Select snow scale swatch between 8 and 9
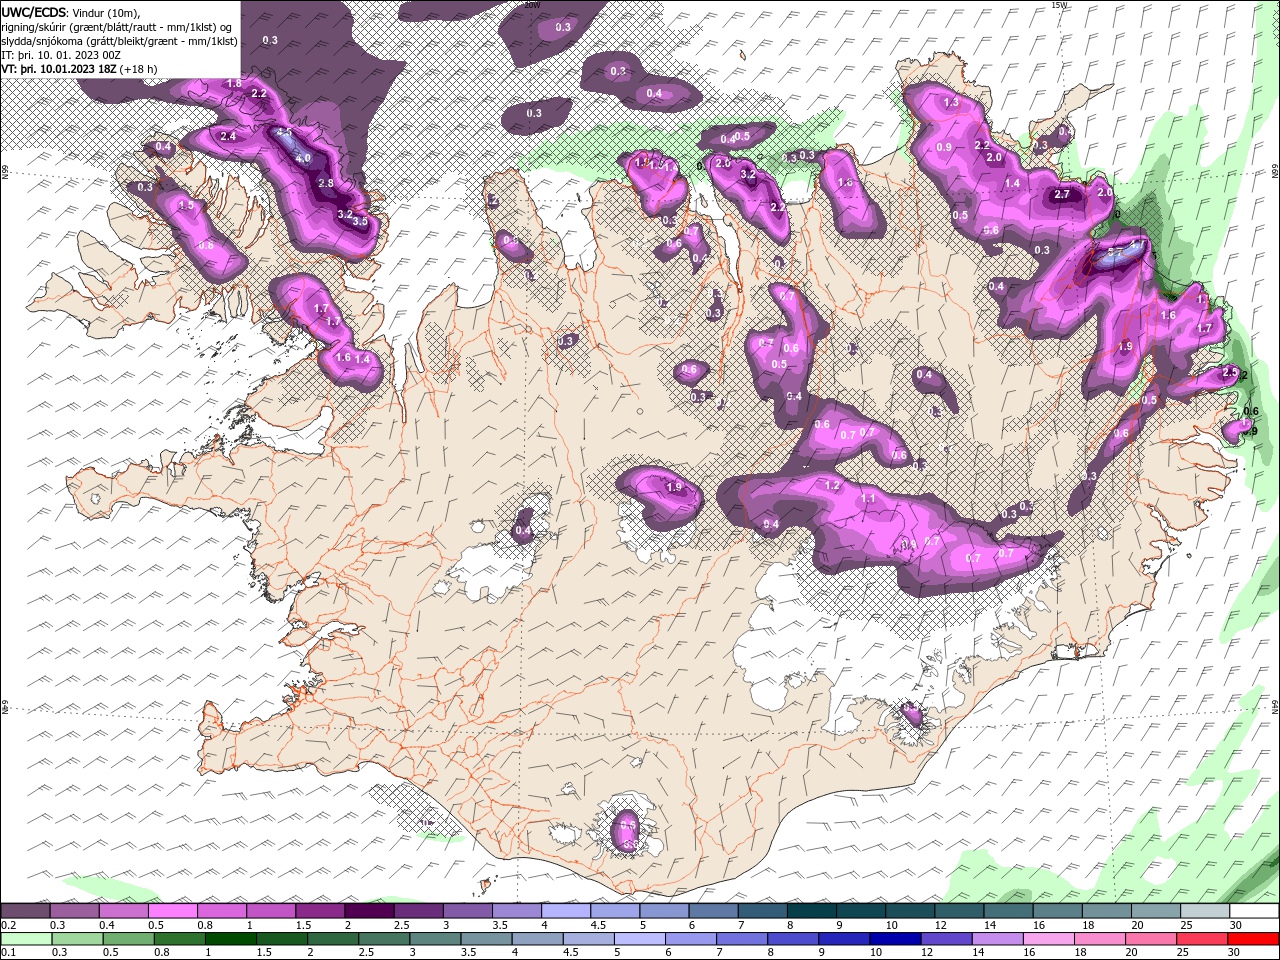The width and height of the screenshot is (1280, 960). [811, 912]
